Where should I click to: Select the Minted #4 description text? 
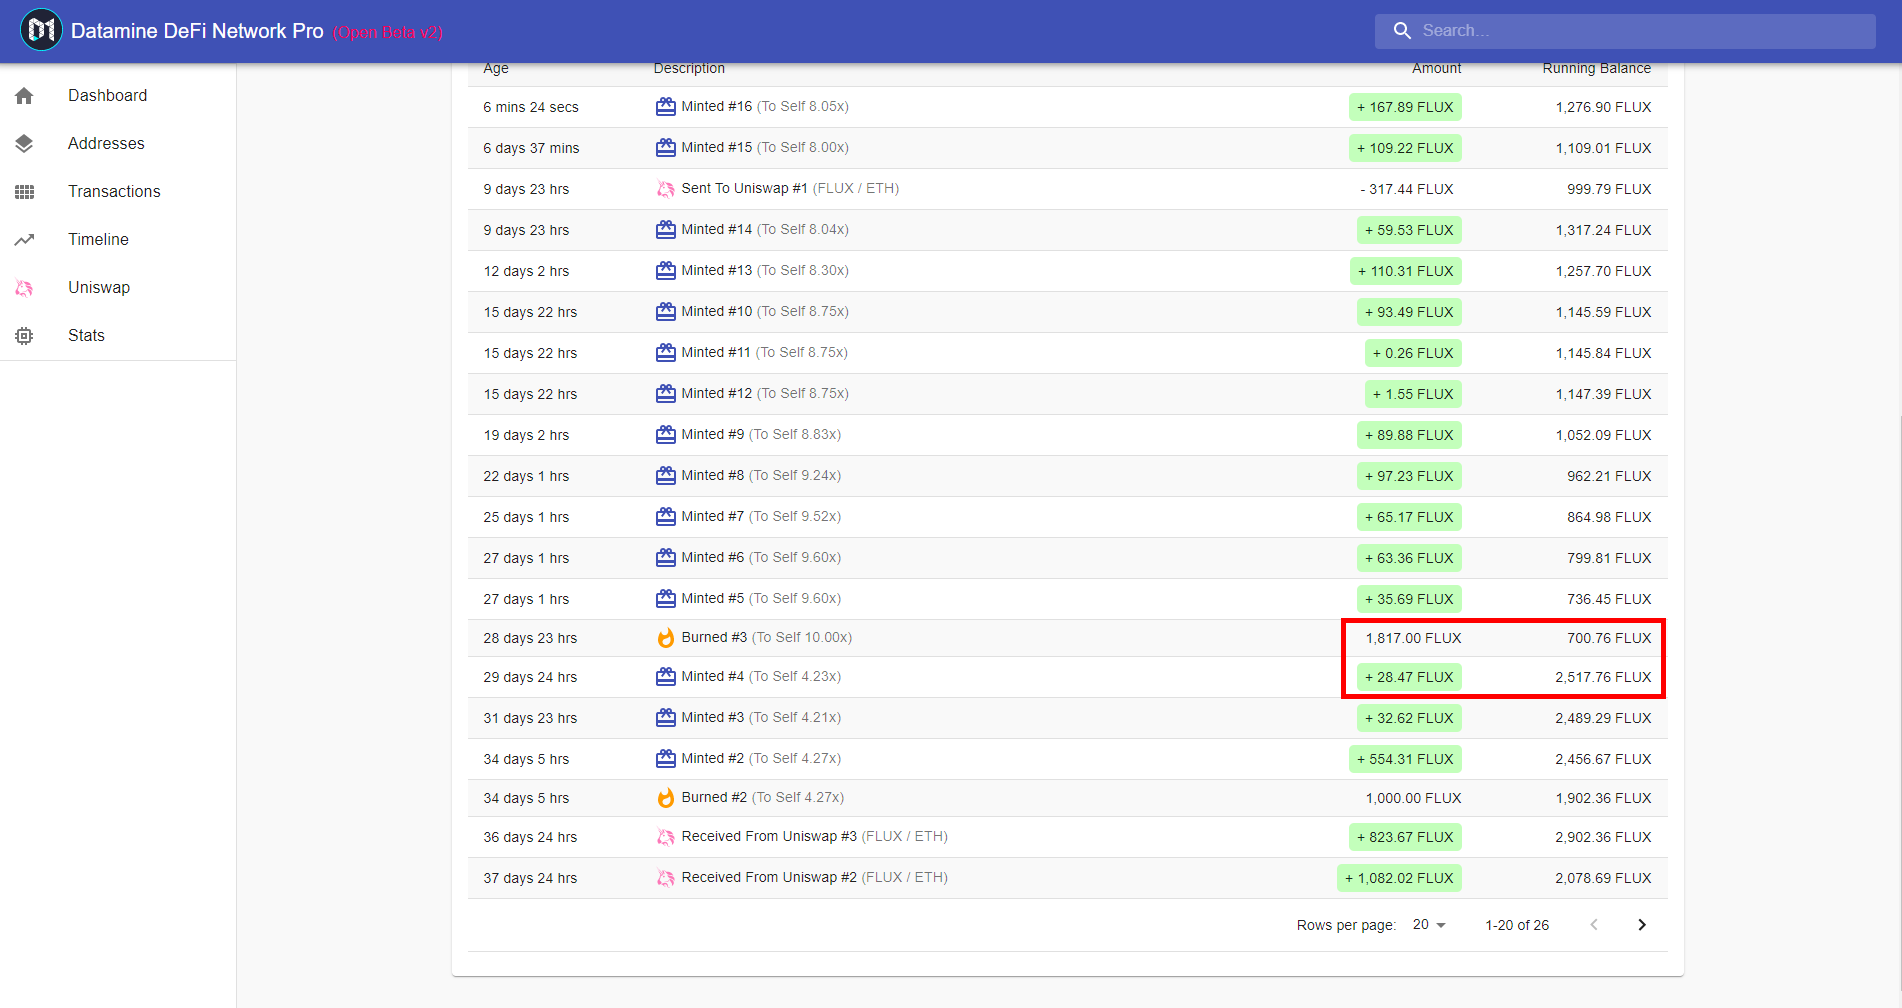tap(761, 677)
